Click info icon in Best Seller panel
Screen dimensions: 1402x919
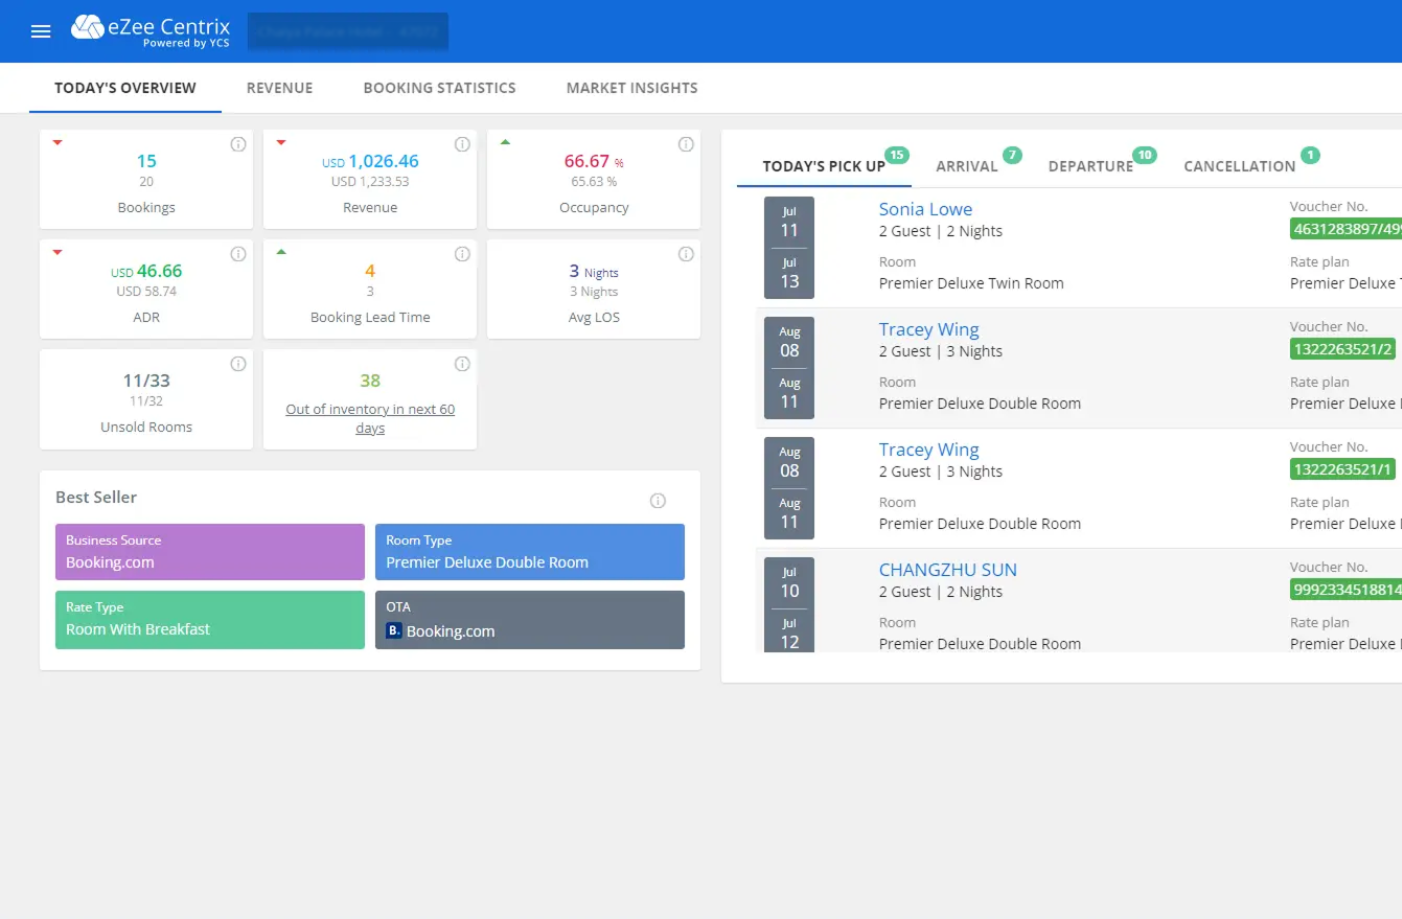658,501
